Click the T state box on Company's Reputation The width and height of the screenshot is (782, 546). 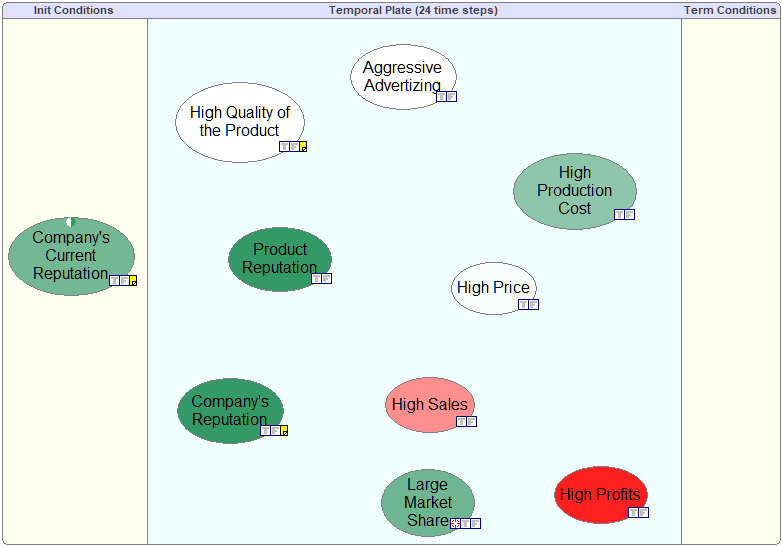tap(266, 430)
